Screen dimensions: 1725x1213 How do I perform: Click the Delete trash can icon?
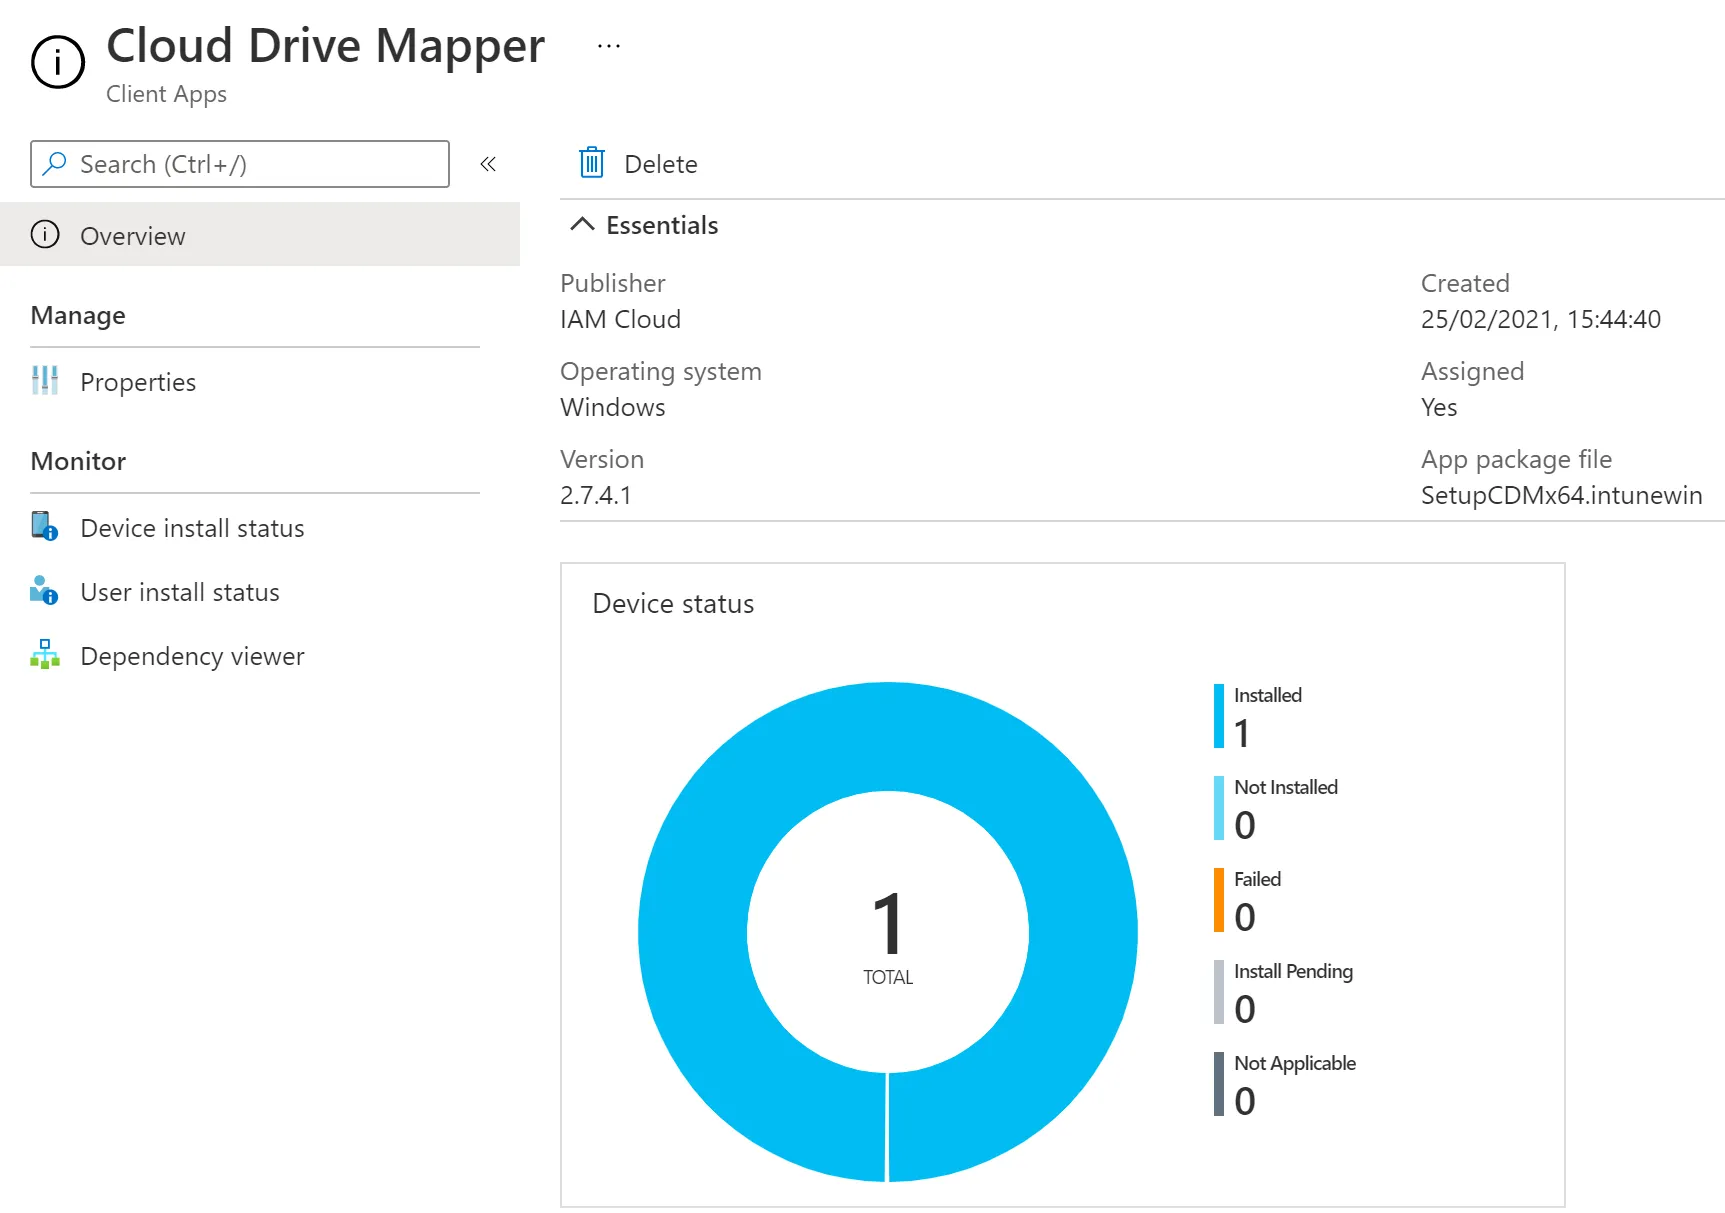click(x=592, y=162)
